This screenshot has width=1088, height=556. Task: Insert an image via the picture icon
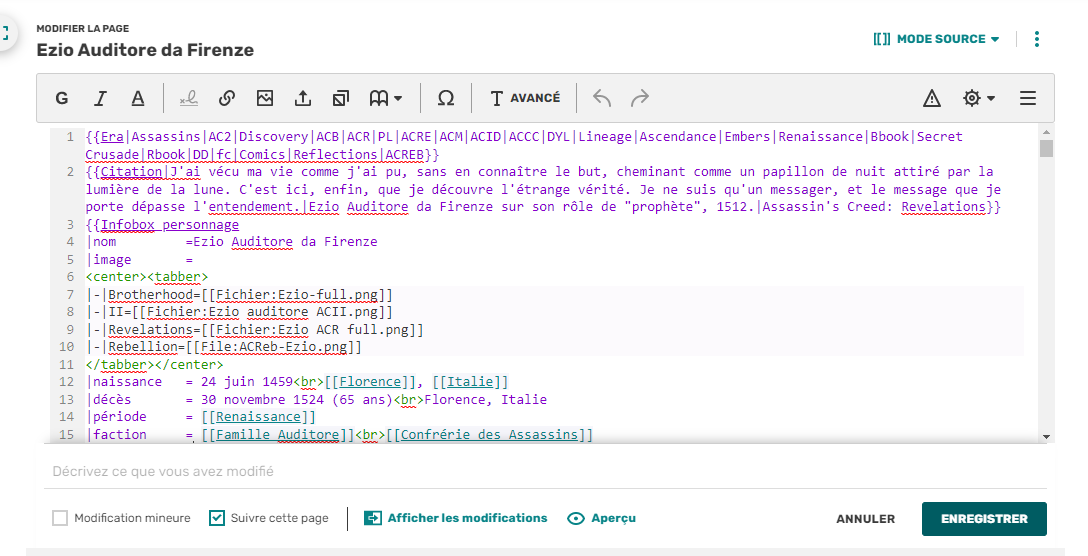(x=265, y=99)
